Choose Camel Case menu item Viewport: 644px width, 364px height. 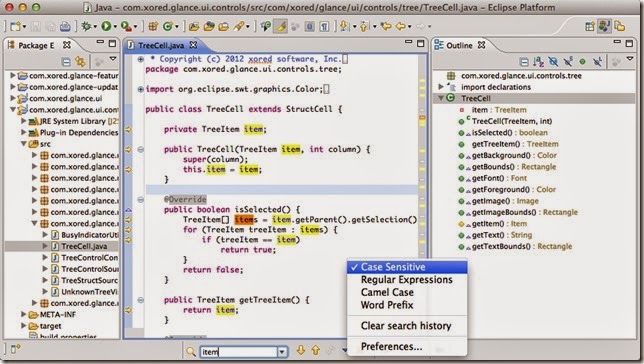coord(407,293)
